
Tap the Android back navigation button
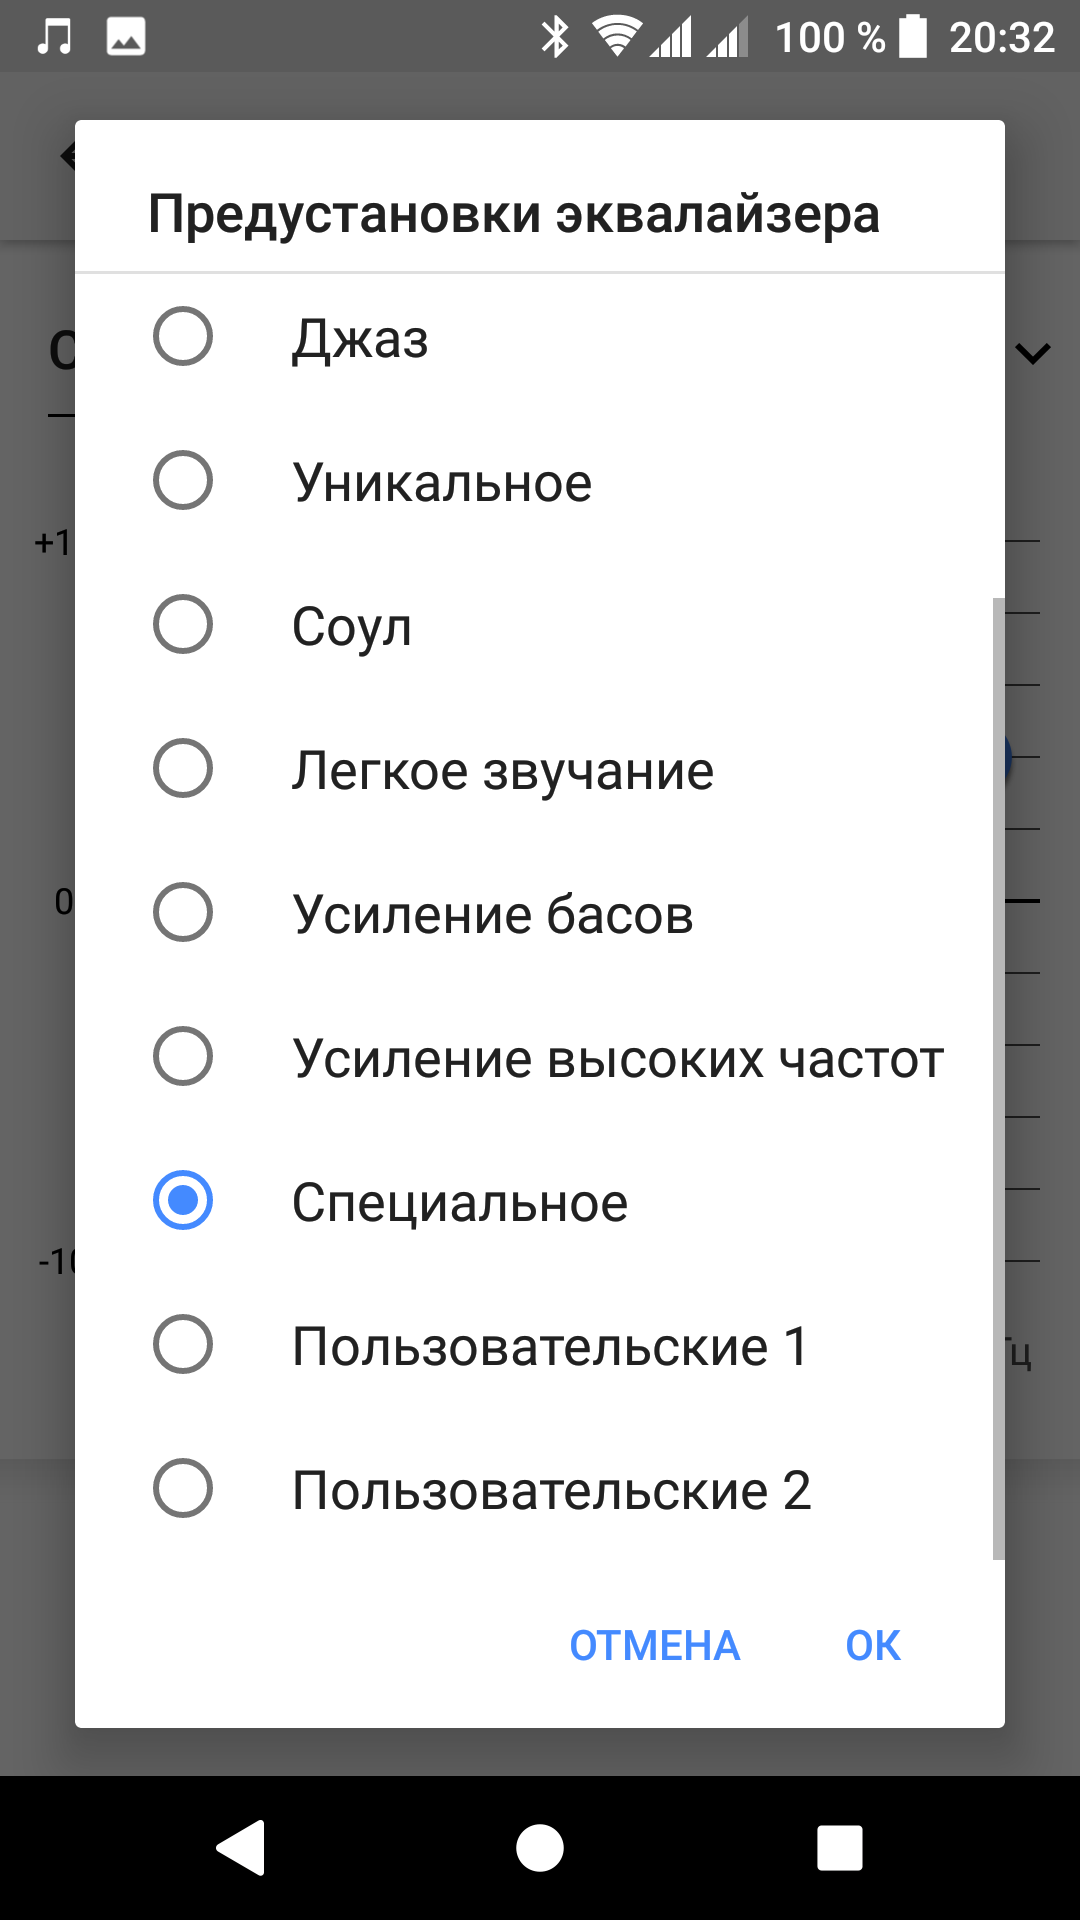pyautogui.click(x=241, y=1847)
